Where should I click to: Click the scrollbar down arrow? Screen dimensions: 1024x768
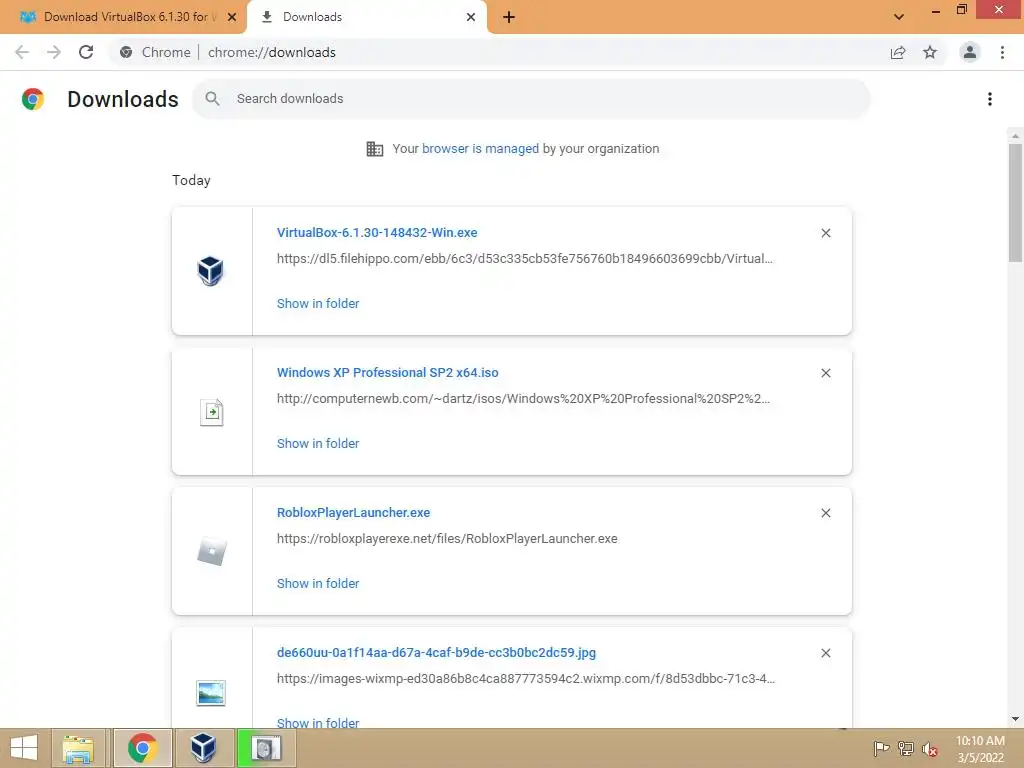click(x=1015, y=719)
